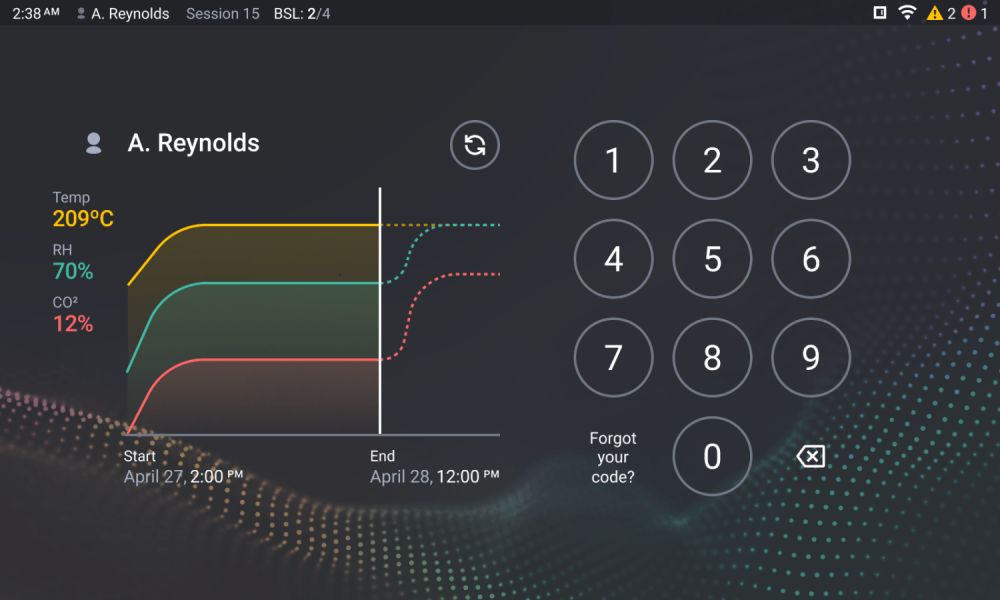
Task: Click the refresh icon beside A. Reynolds
Action: [x=475, y=145]
